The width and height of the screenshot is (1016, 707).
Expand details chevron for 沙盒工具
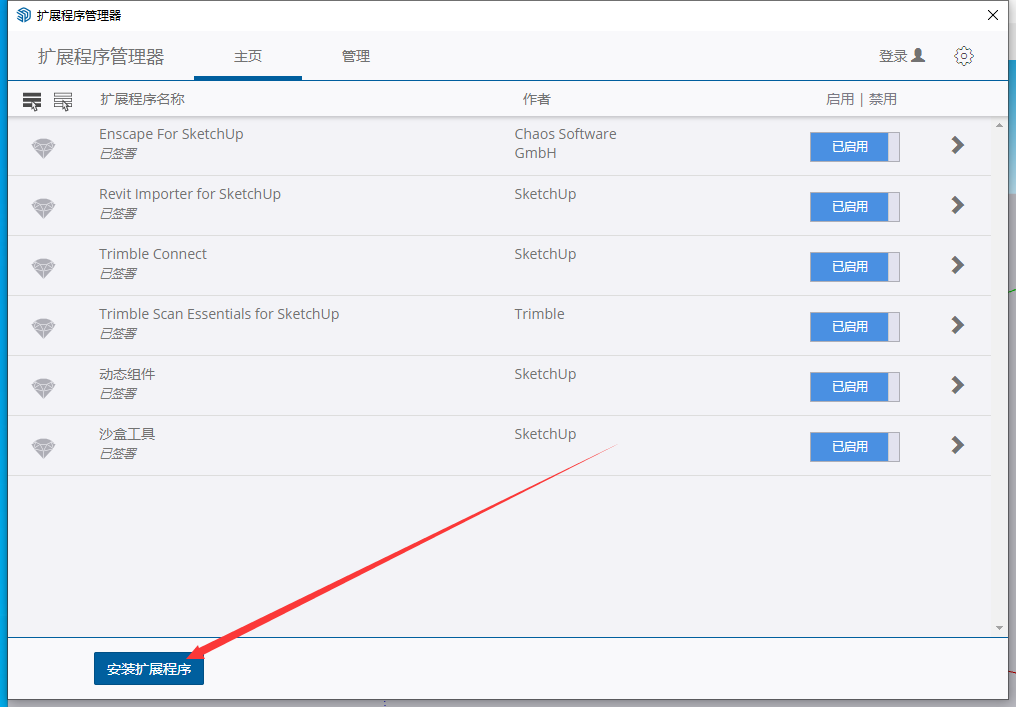pyautogui.click(x=958, y=445)
